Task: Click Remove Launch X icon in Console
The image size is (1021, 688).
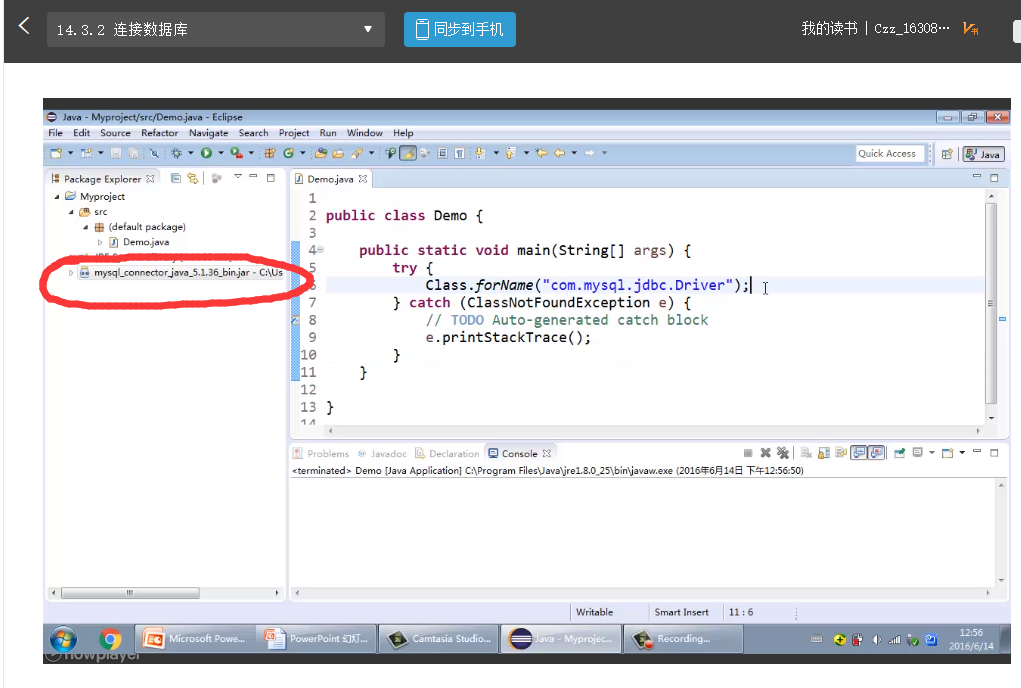Action: [766, 453]
